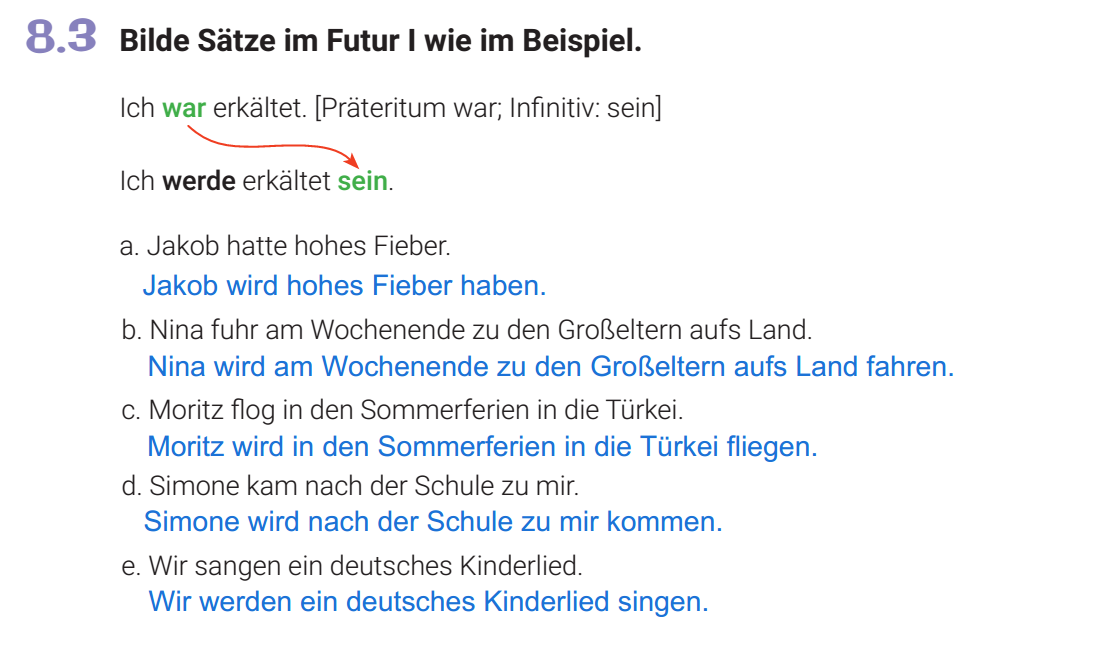Click sentence b about Nina and the Großeltern
The width and height of the screenshot is (1096, 657).
coord(480,329)
